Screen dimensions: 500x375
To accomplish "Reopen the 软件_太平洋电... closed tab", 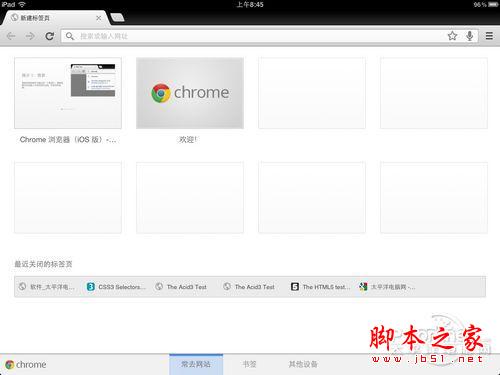I will pos(47,287).
